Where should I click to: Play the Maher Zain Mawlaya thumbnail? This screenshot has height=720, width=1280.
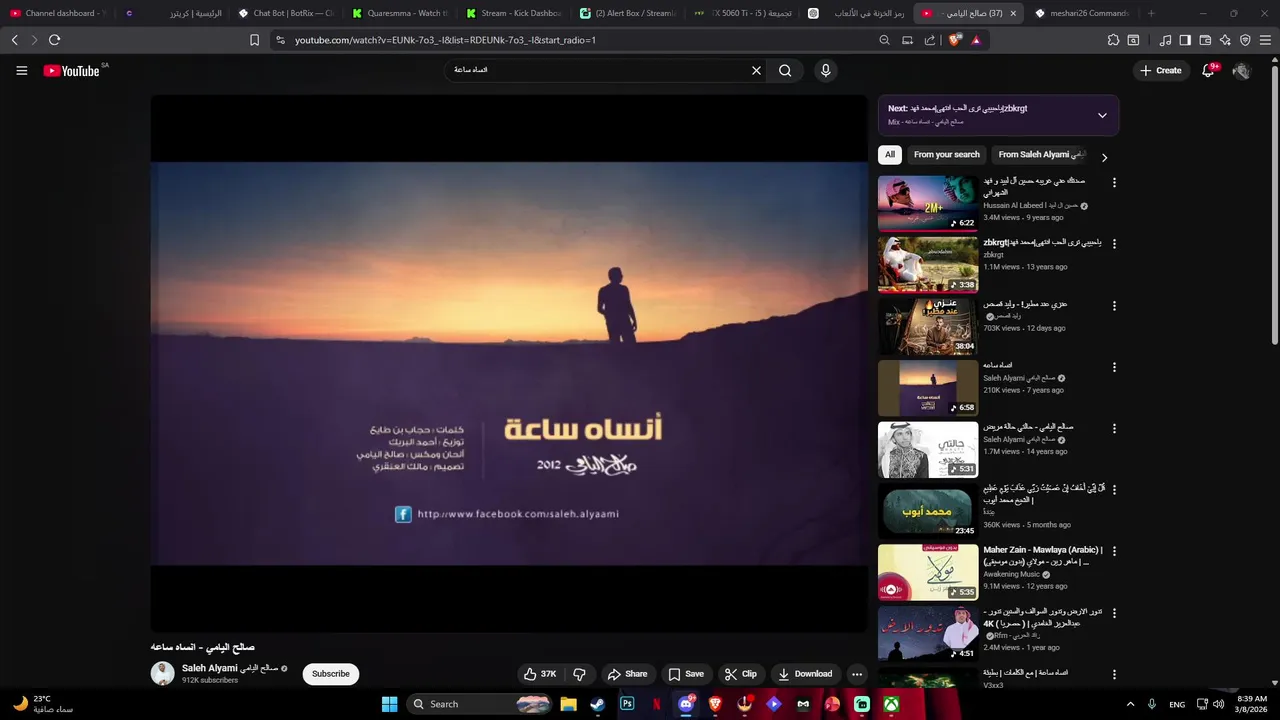click(x=928, y=571)
